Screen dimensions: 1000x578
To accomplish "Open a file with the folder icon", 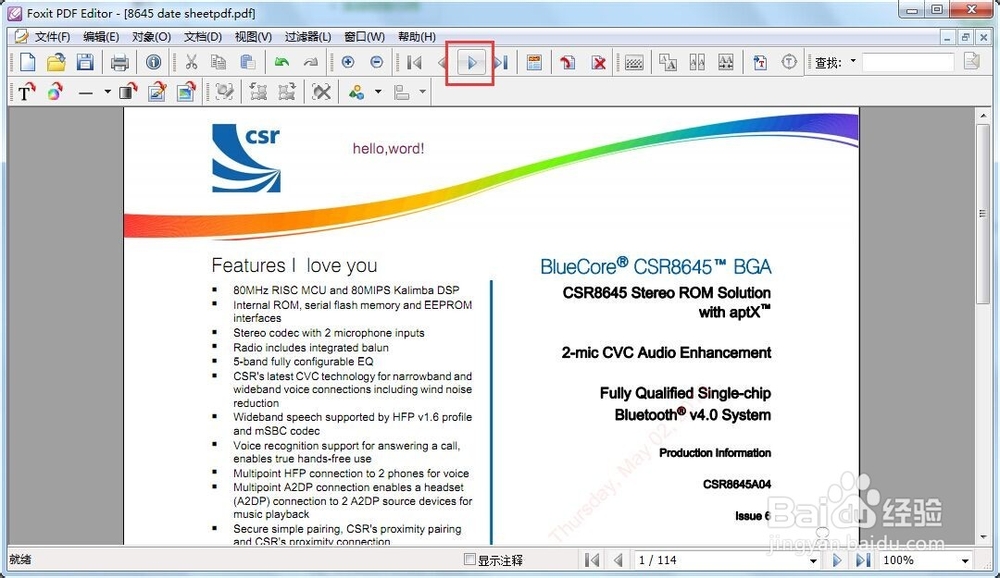I will pyautogui.click(x=56, y=62).
